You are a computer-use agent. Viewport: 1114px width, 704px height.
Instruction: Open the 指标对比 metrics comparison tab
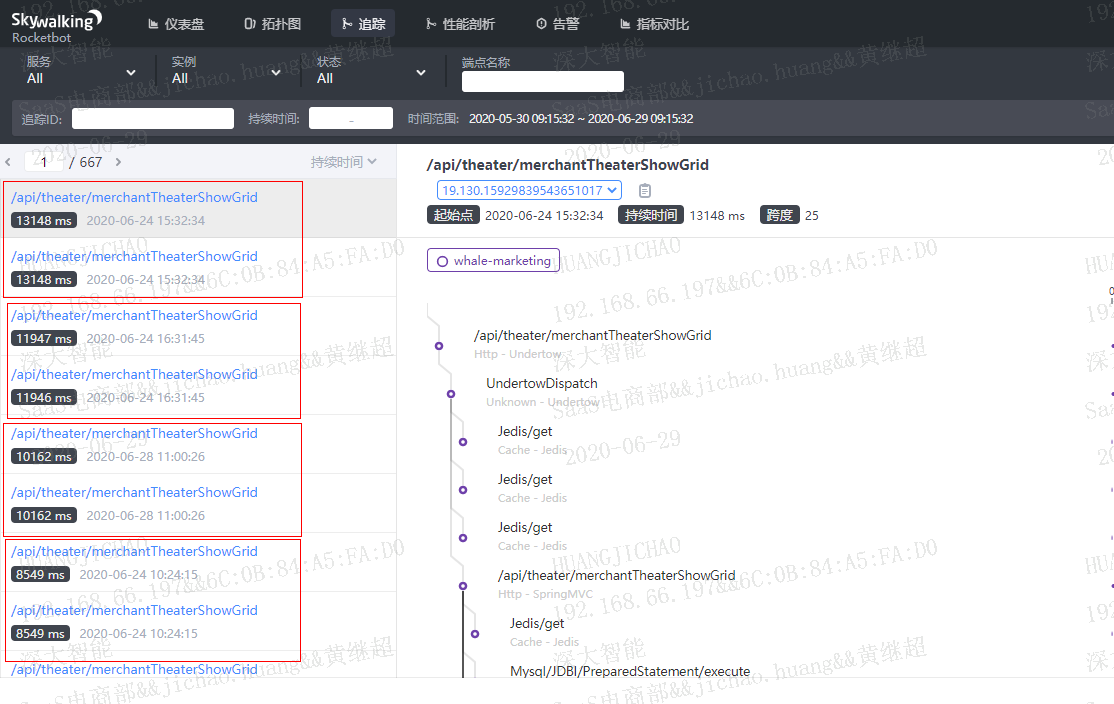point(654,24)
